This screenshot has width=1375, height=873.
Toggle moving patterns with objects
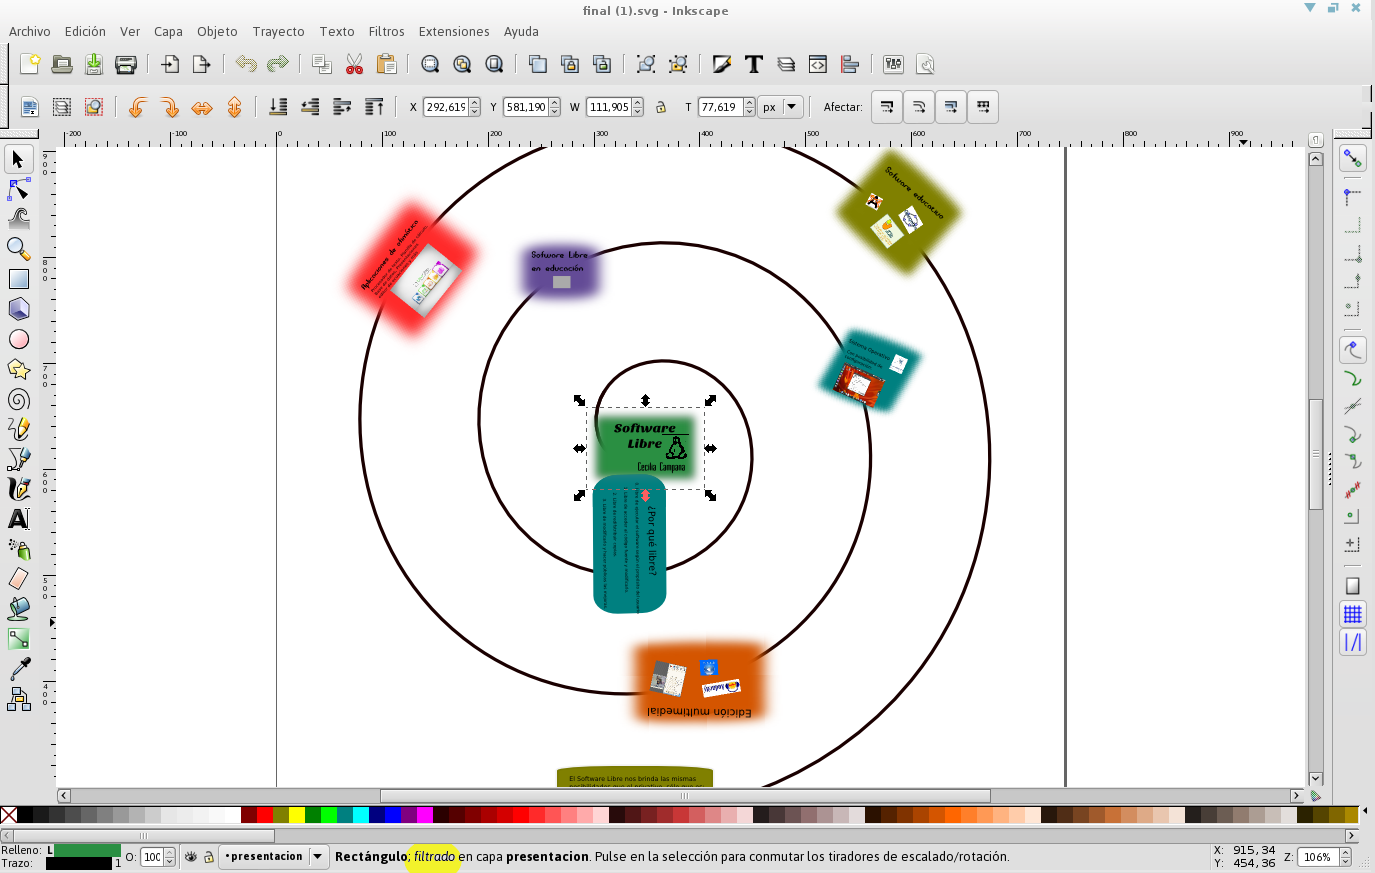pos(983,107)
